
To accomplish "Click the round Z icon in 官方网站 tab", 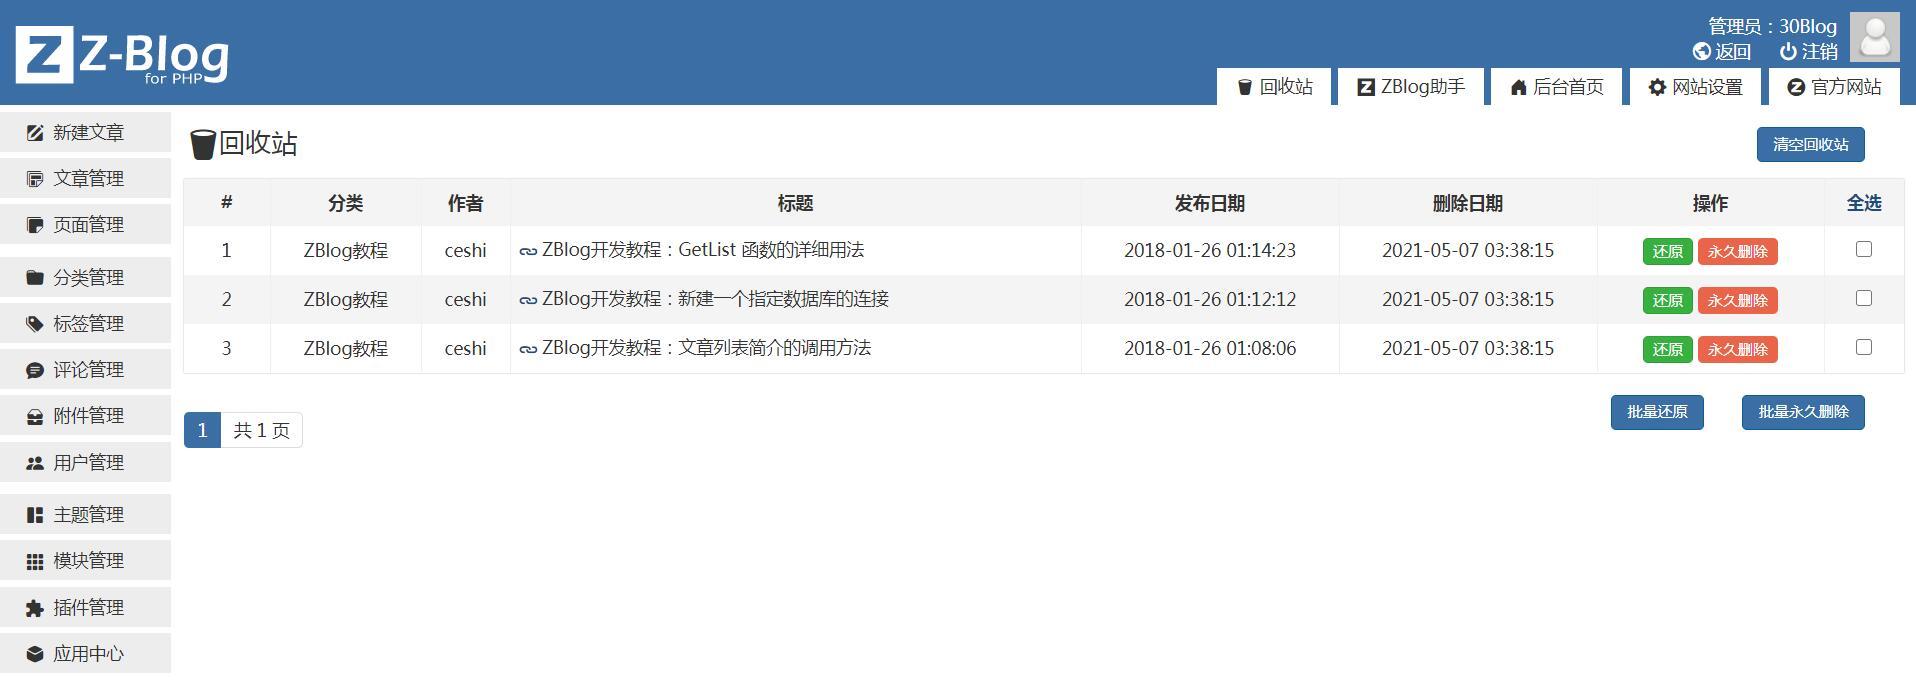I will (1796, 87).
